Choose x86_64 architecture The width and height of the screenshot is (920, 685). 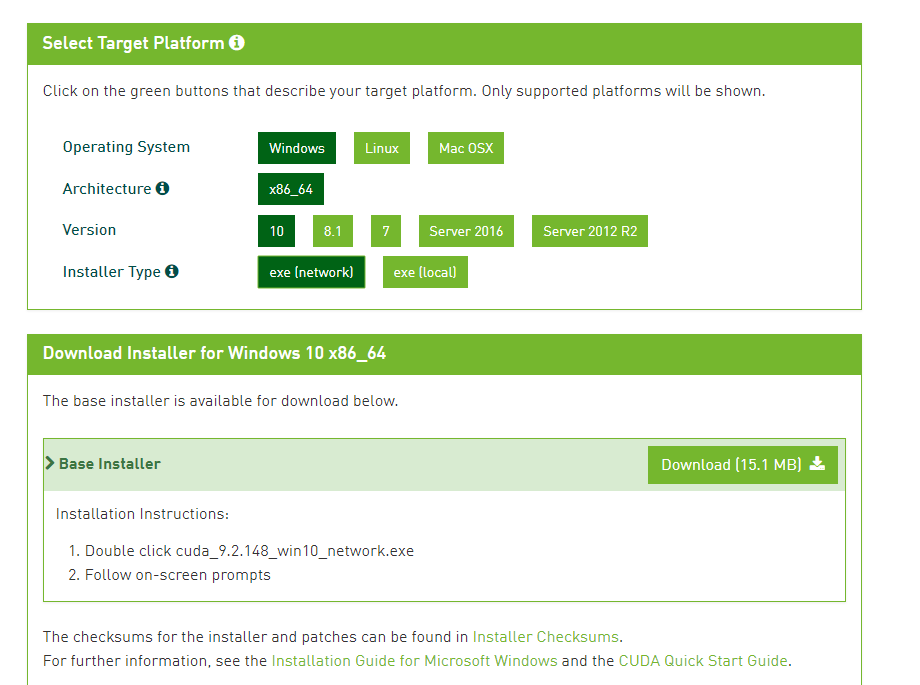[291, 189]
